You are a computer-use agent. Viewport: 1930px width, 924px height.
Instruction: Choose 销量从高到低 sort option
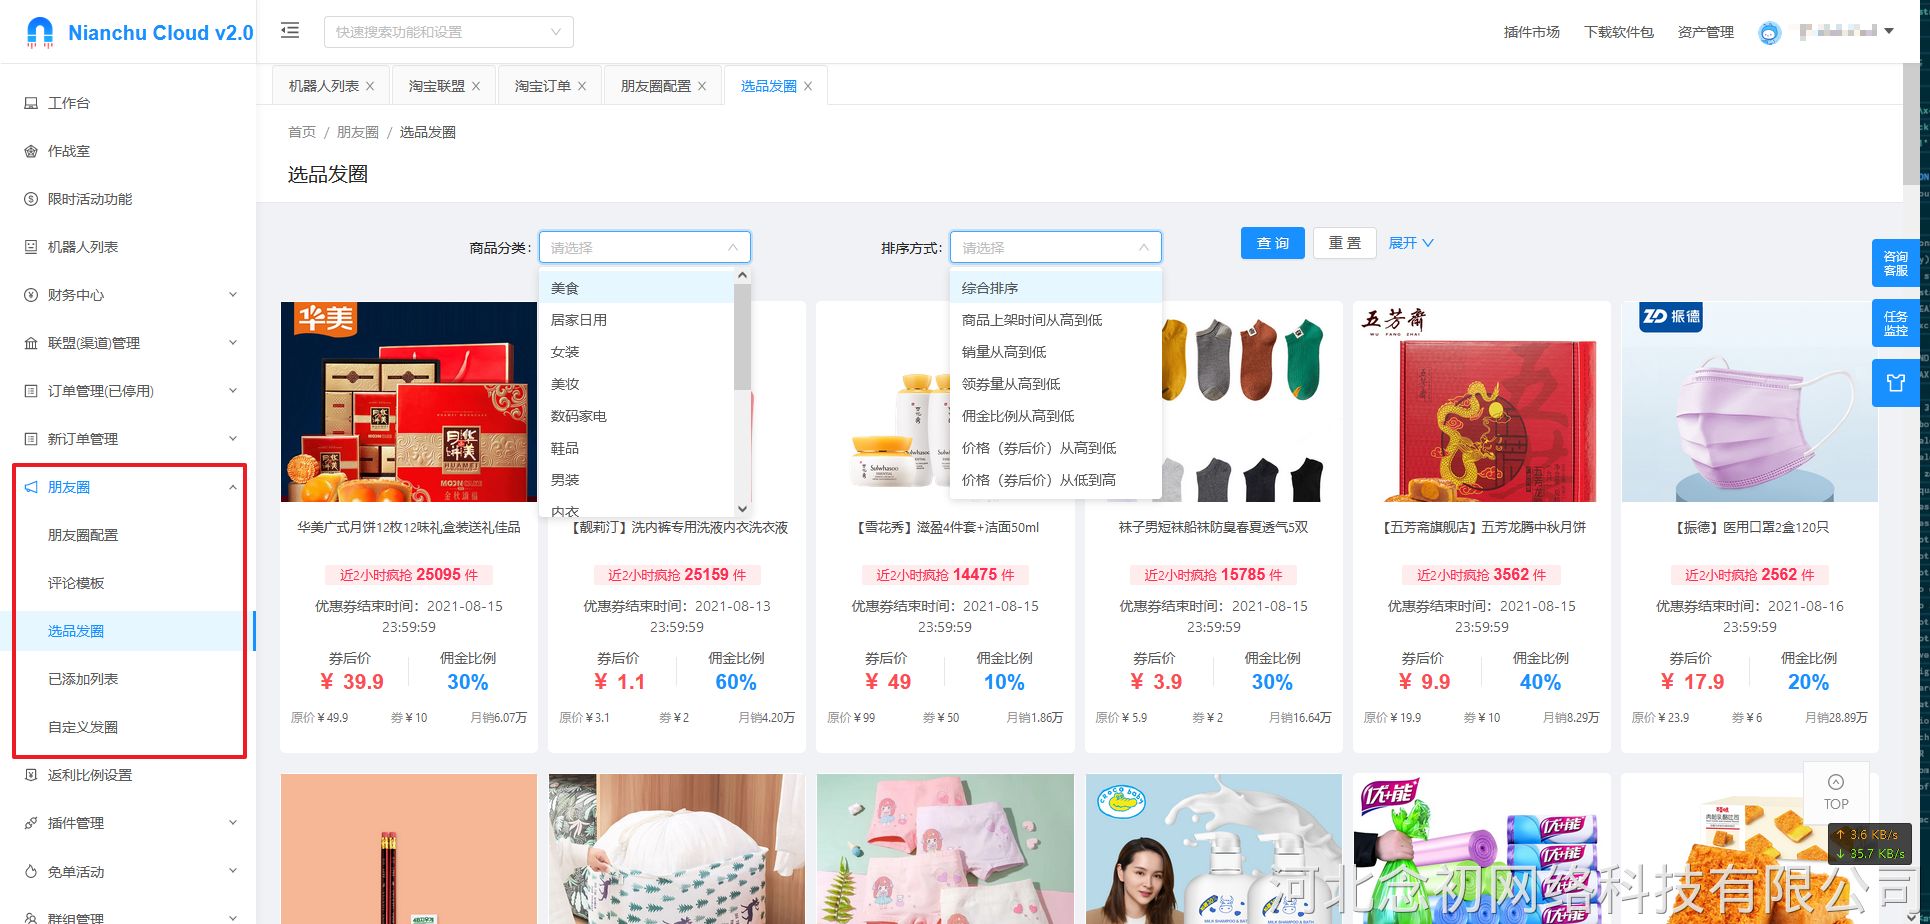[x=1004, y=352]
